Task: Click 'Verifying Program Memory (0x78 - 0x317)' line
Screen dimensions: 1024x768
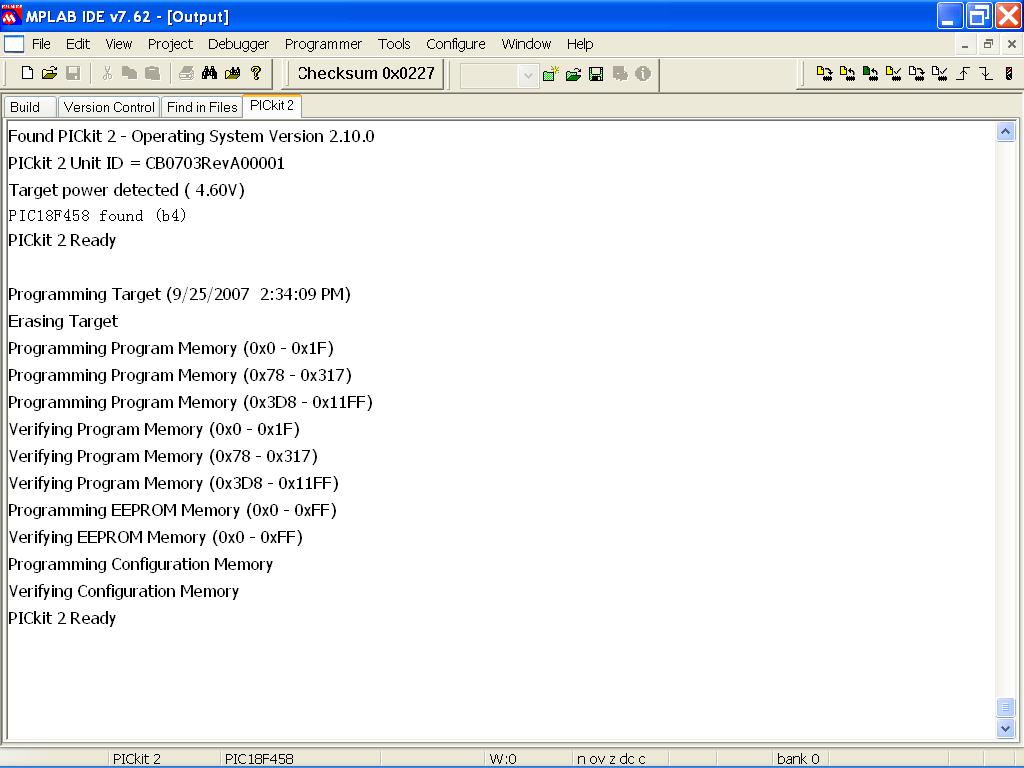Action: (163, 456)
